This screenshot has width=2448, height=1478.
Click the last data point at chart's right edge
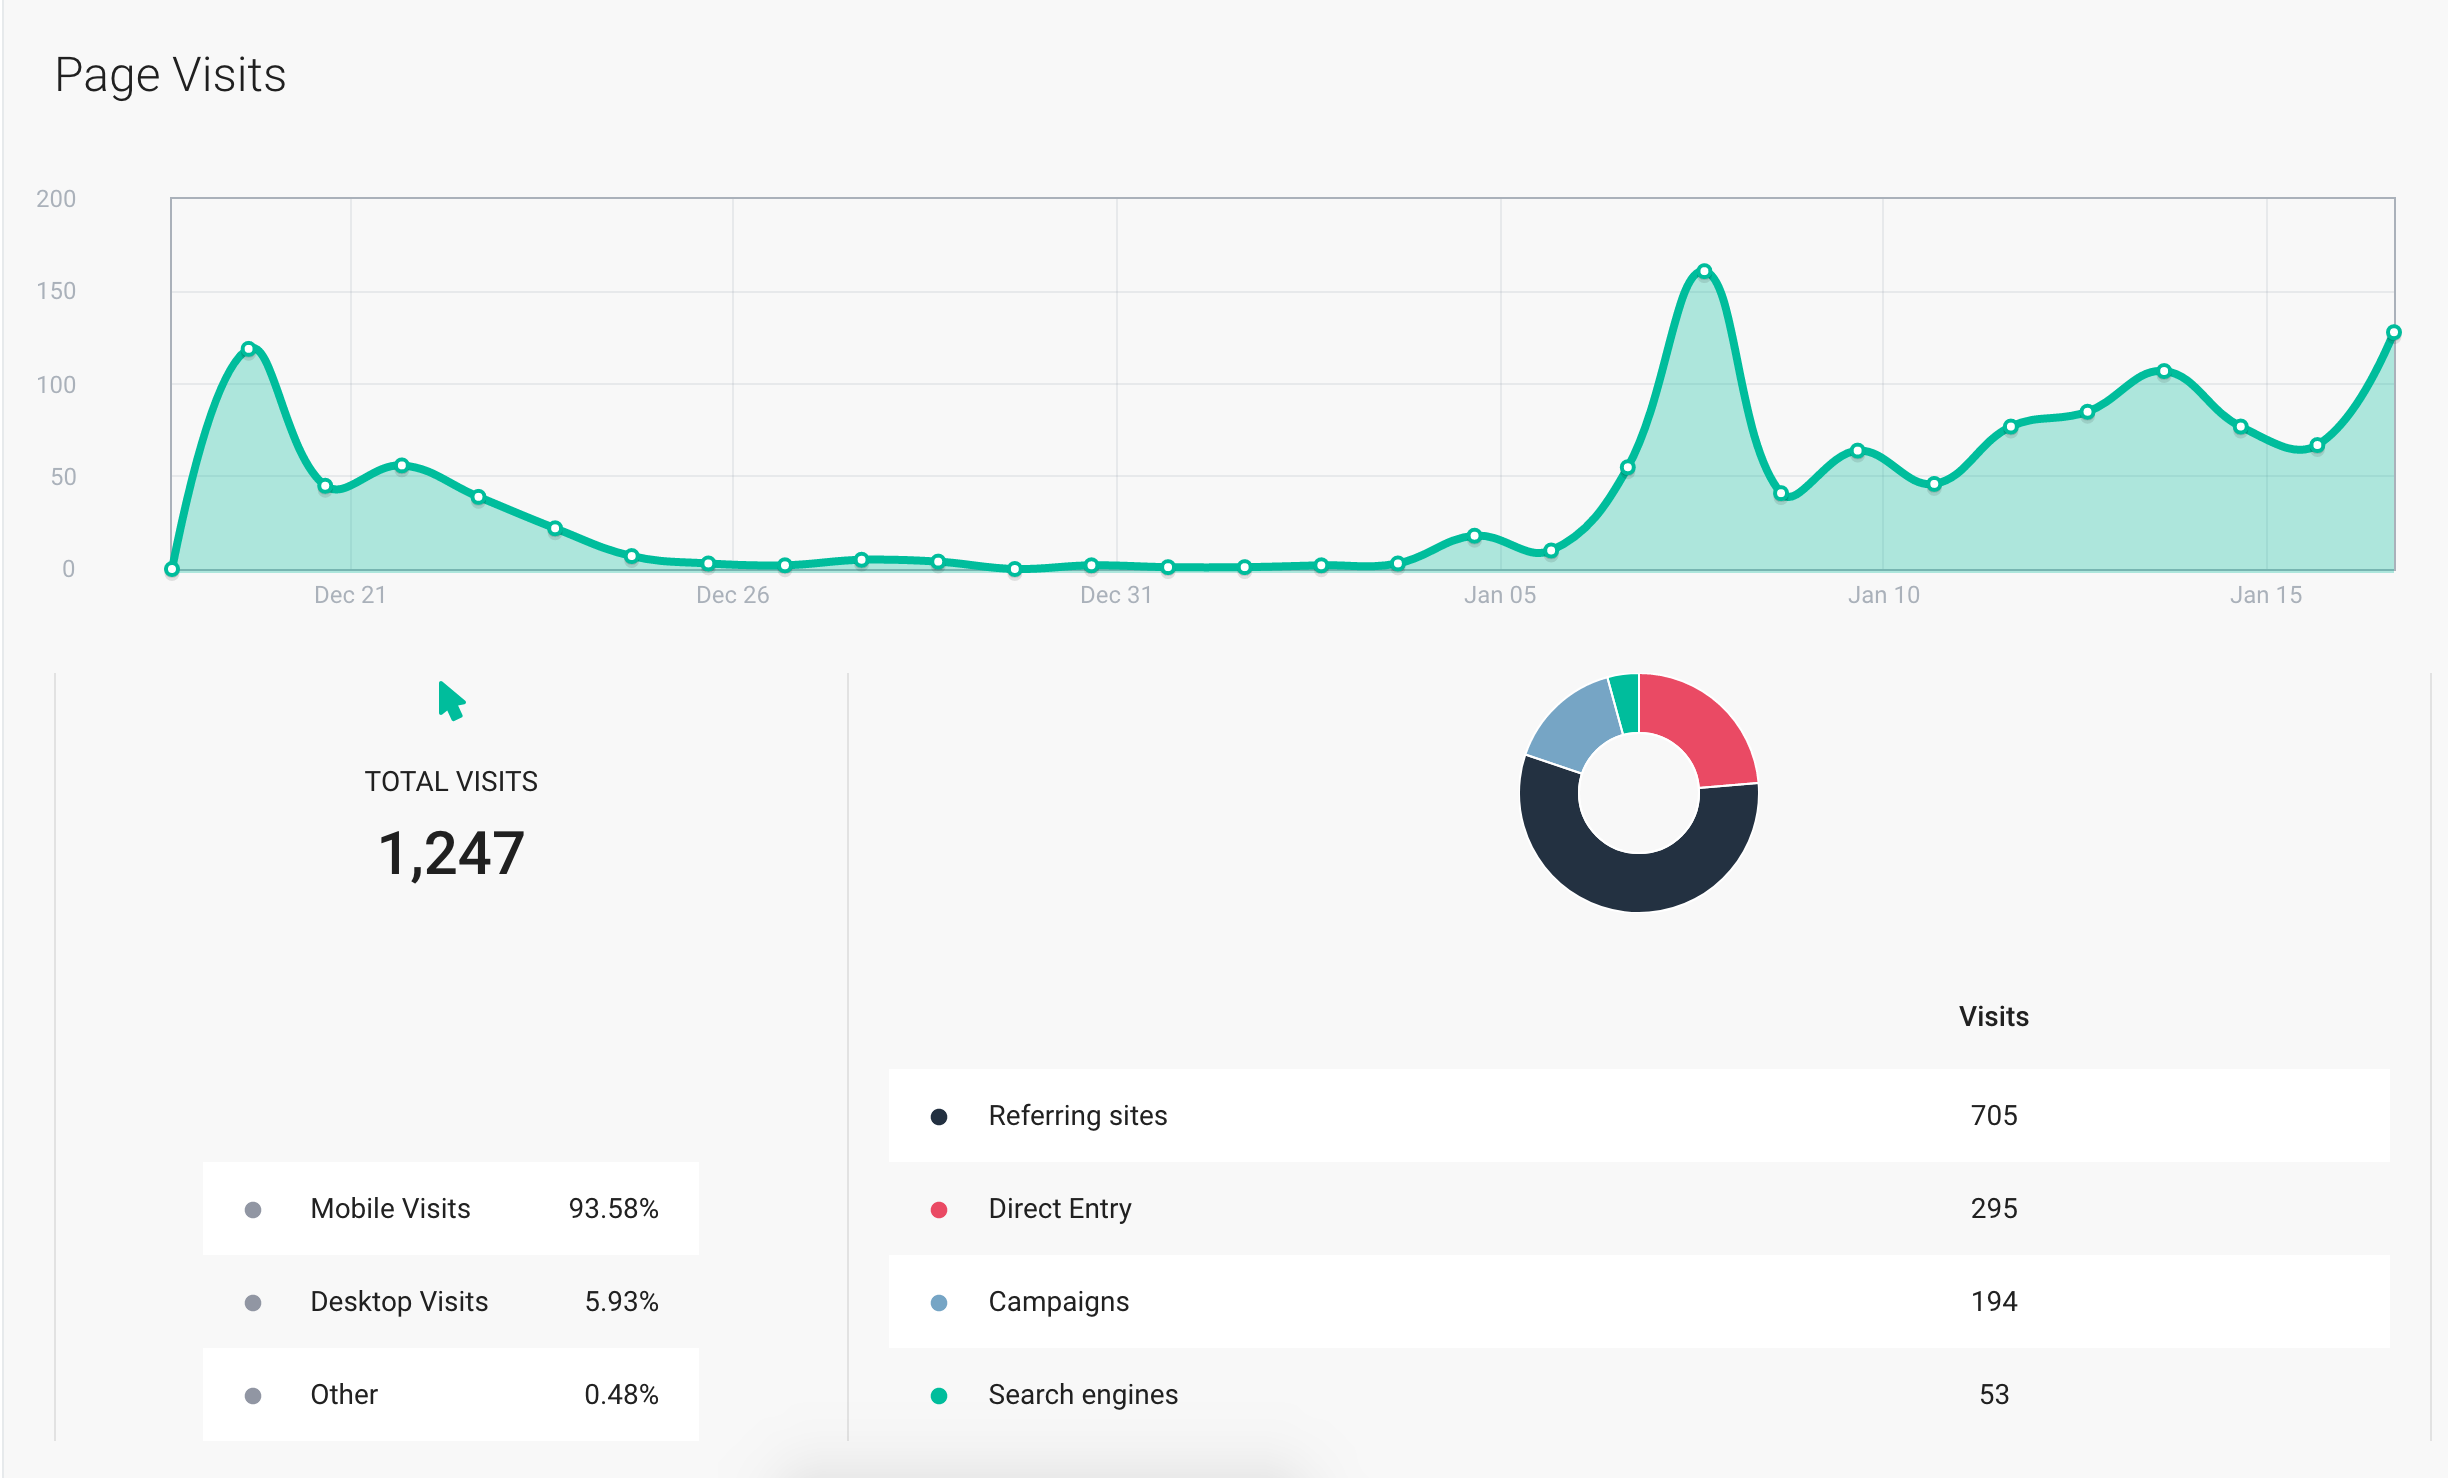pos(2393,332)
